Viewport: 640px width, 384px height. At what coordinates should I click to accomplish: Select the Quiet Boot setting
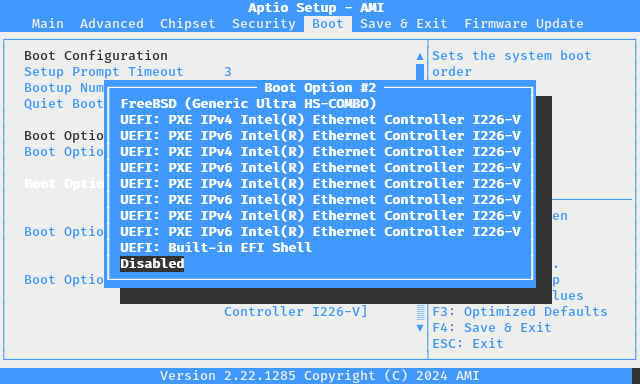(x=63, y=104)
